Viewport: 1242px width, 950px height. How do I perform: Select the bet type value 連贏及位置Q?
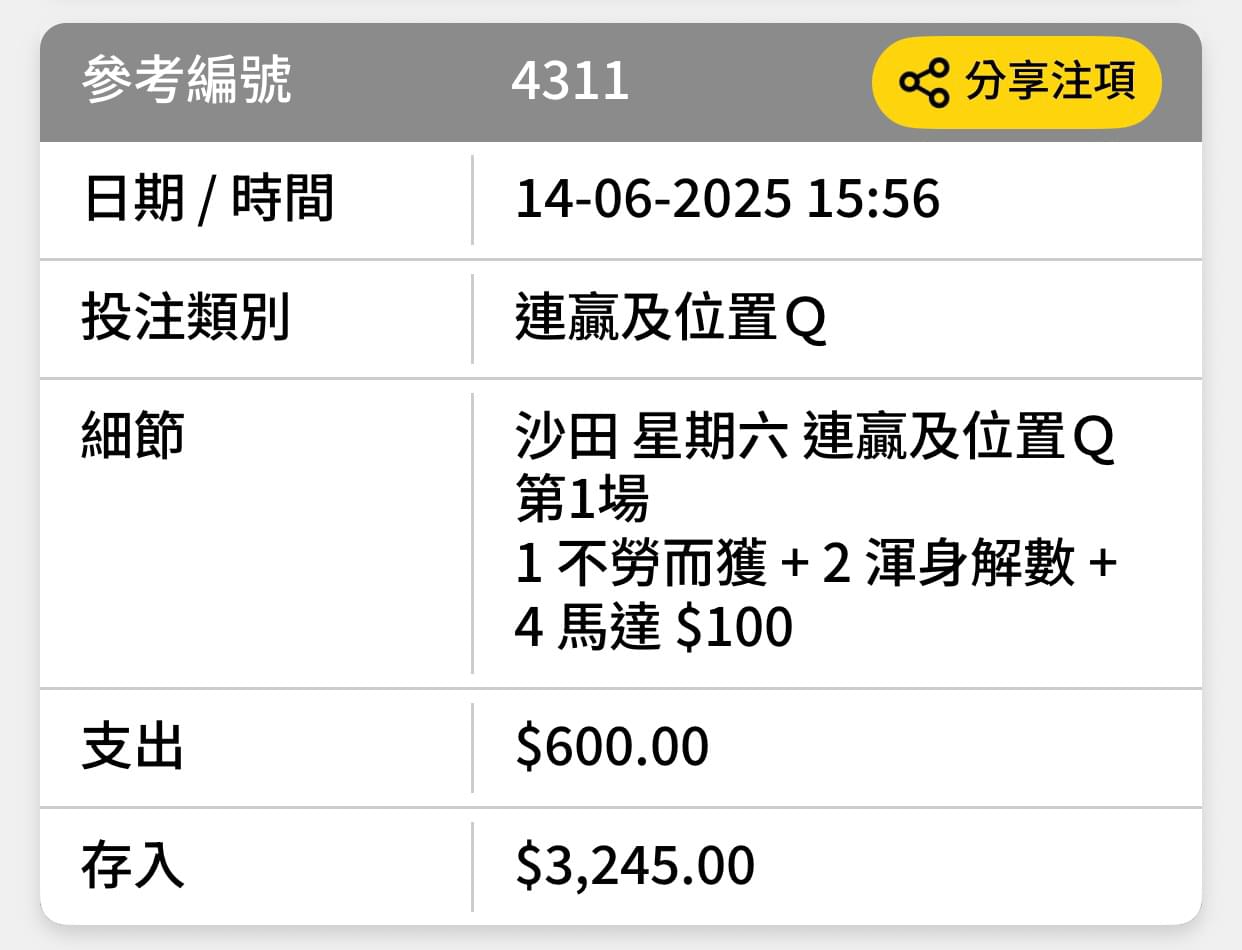[671, 319]
